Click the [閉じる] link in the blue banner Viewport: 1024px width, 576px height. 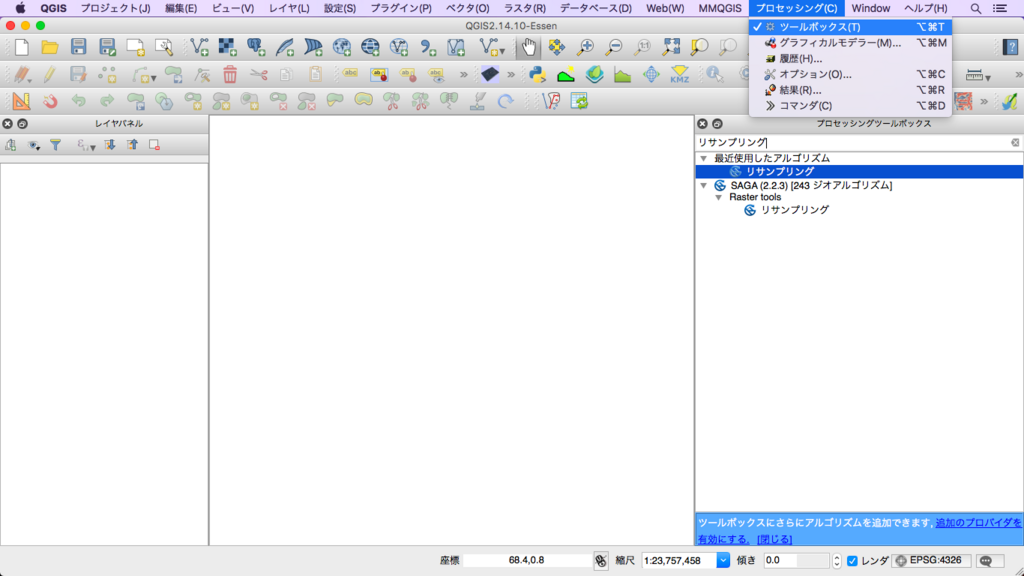[x=775, y=539]
